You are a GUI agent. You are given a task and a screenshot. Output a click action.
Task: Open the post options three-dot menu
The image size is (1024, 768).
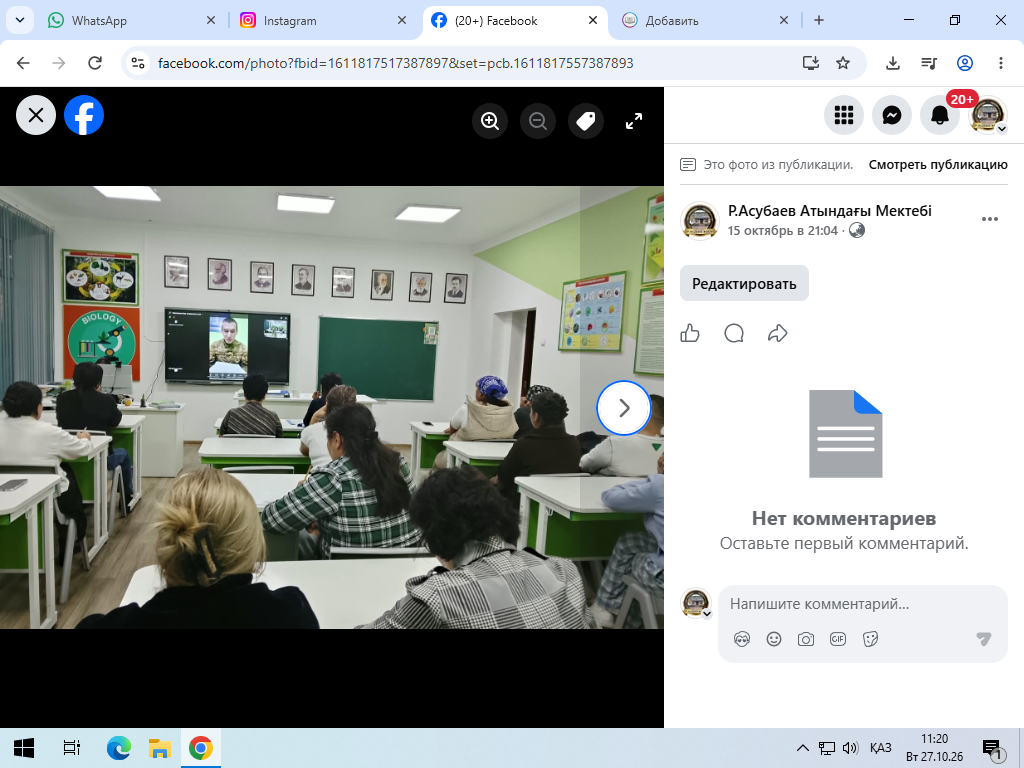click(x=989, y=219)
